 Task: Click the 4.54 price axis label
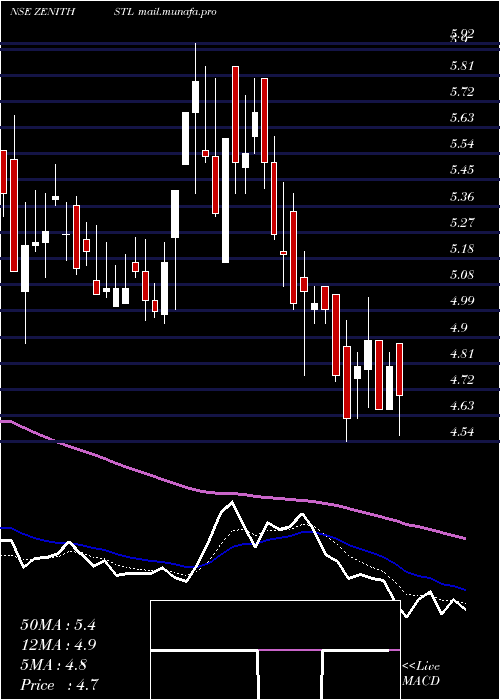point(462,432)
